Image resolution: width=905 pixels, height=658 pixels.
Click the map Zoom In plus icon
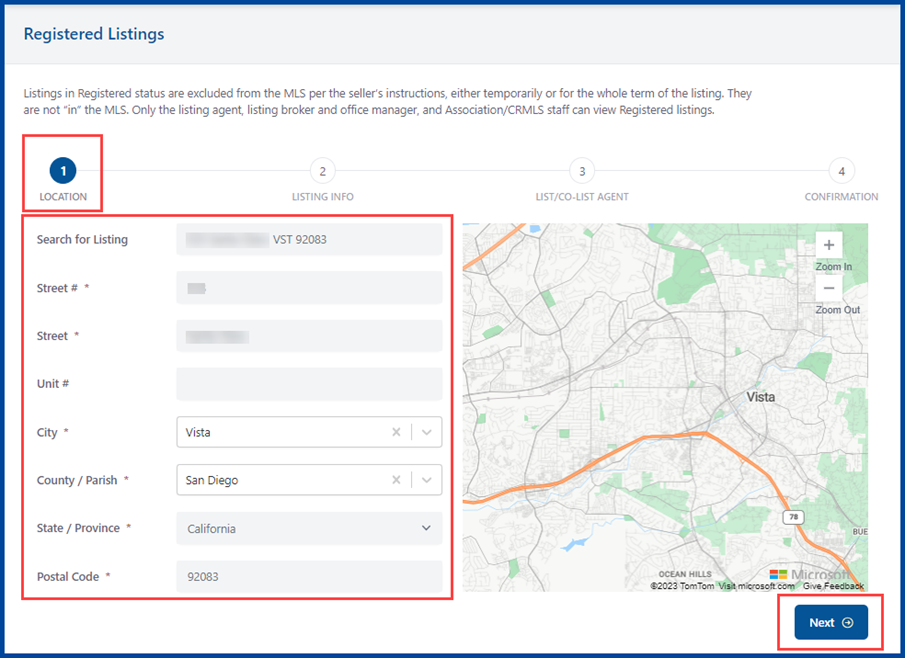[x=828, y=245]
